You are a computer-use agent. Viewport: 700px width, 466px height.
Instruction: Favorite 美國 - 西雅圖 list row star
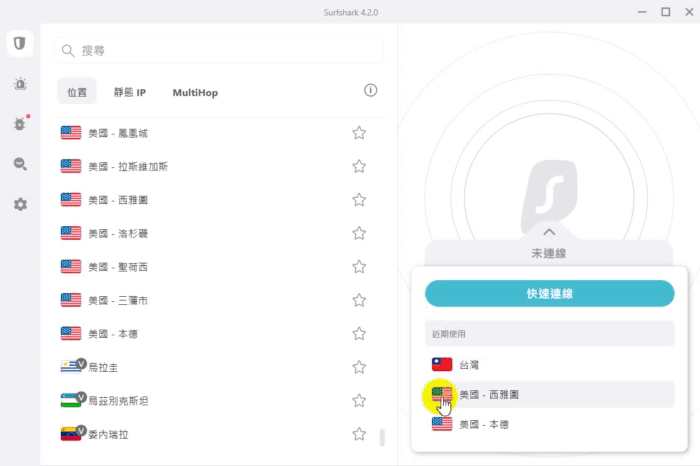click(359, 200)
